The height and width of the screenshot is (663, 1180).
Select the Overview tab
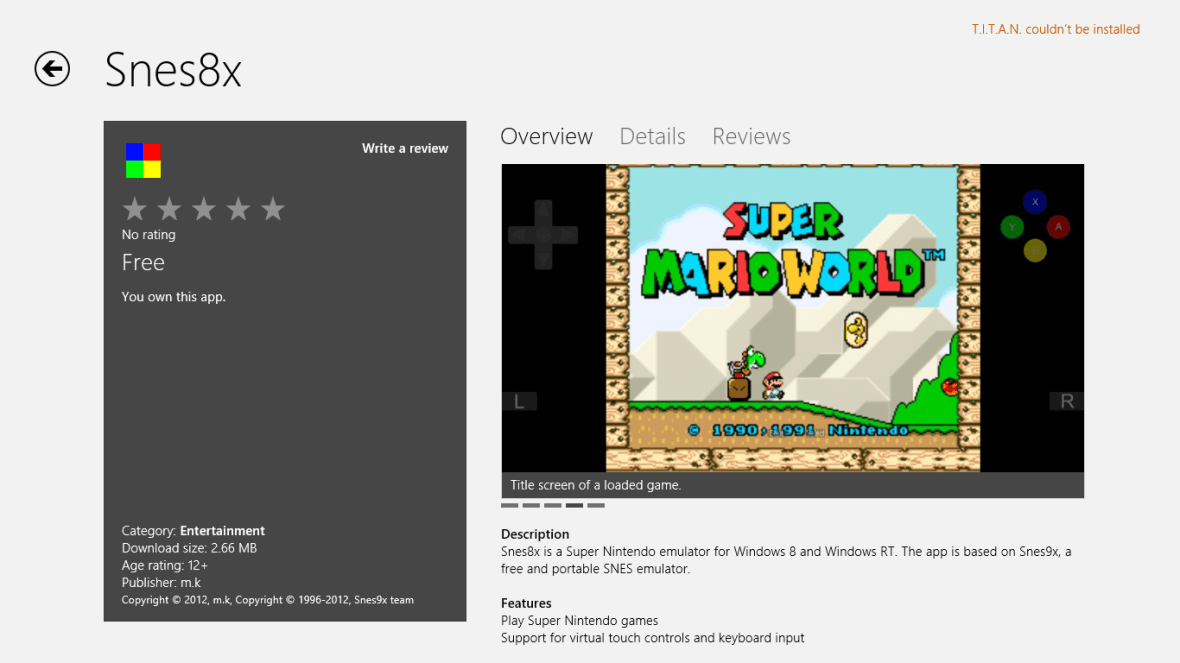(x=546, y=136)
